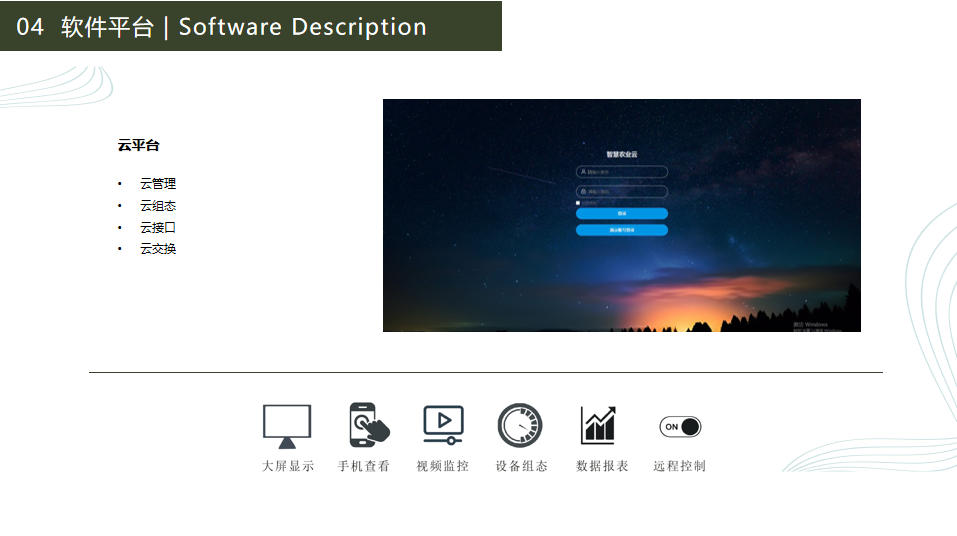Click the user icon in username field
957x536 pixels.
tap(583, 172)
